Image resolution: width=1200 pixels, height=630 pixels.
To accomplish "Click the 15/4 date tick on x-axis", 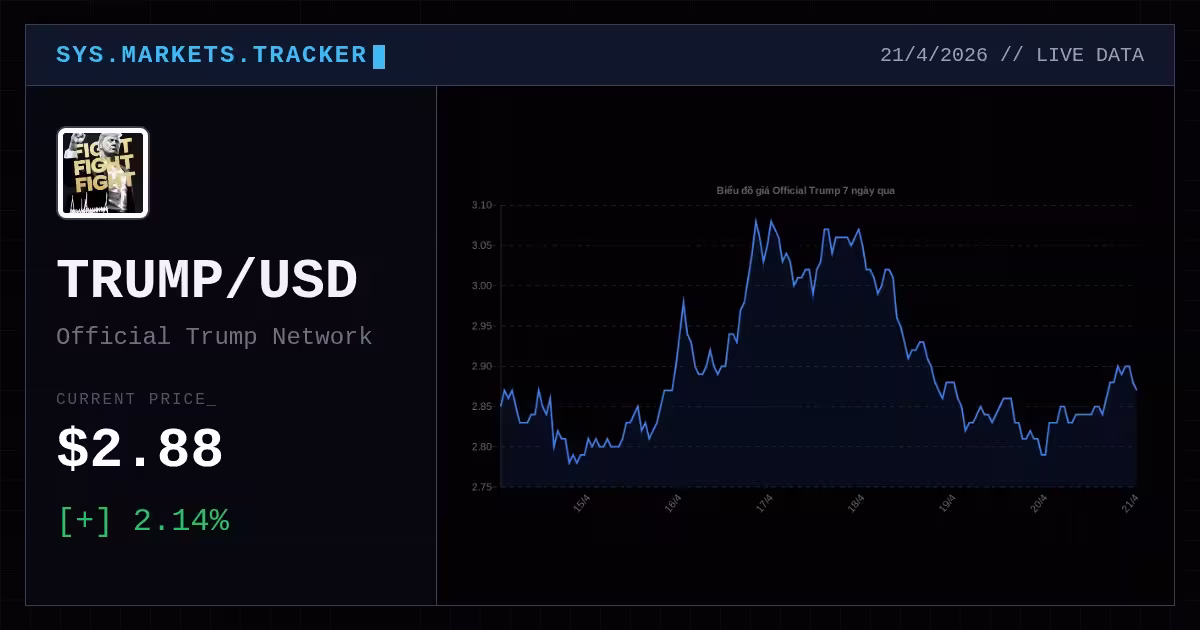I will [x=582, y=503].
